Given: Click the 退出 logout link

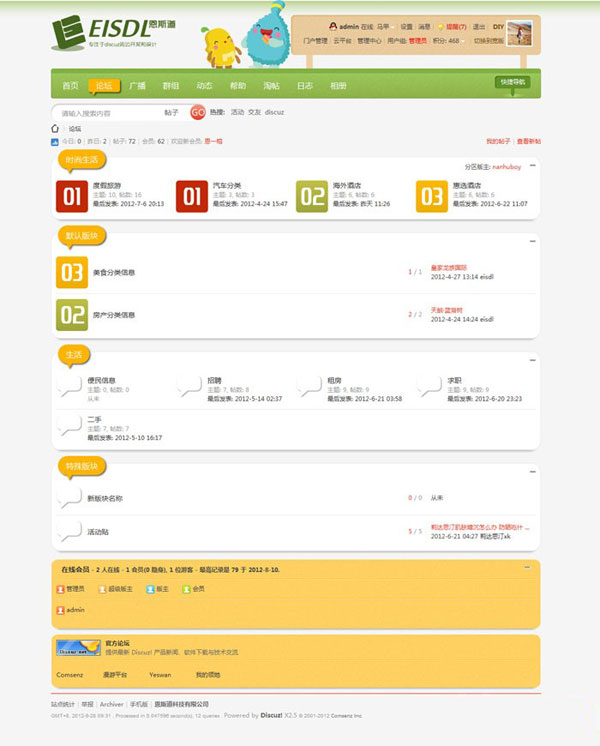Looking at the screenshot, I should click(x=478, y=27).
